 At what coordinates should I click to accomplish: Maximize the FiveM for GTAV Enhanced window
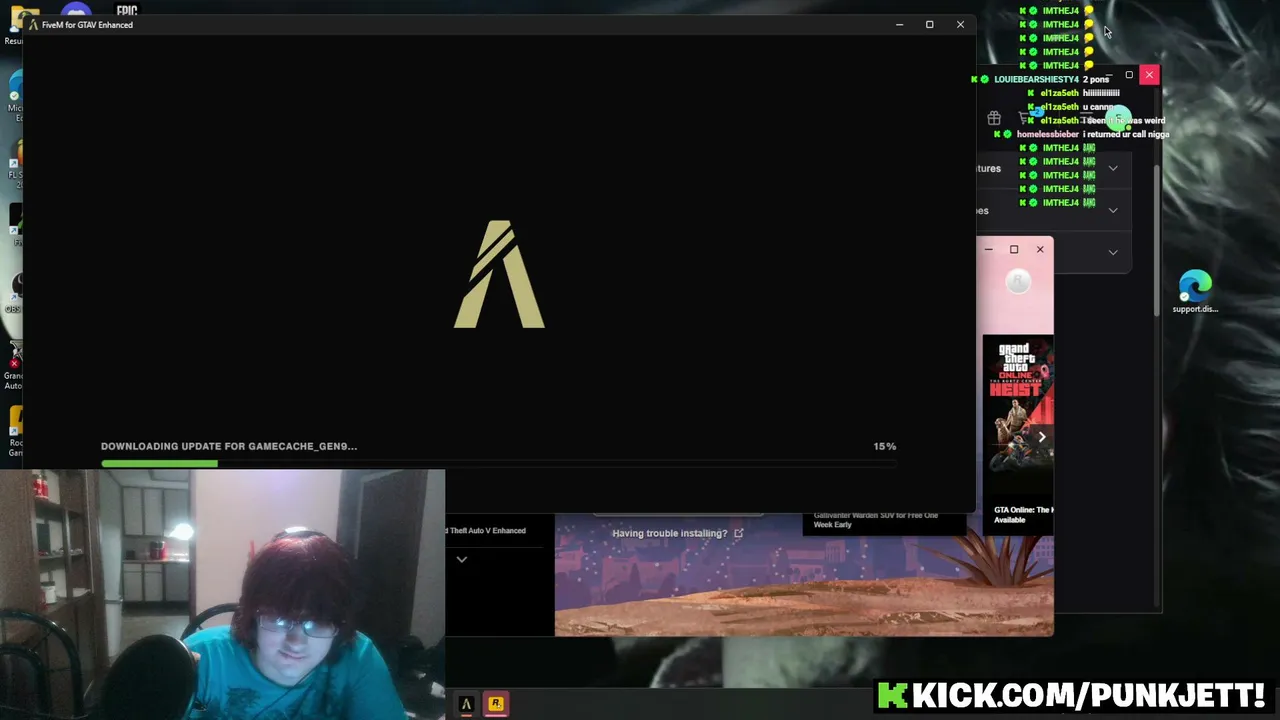tap(929, 24)
